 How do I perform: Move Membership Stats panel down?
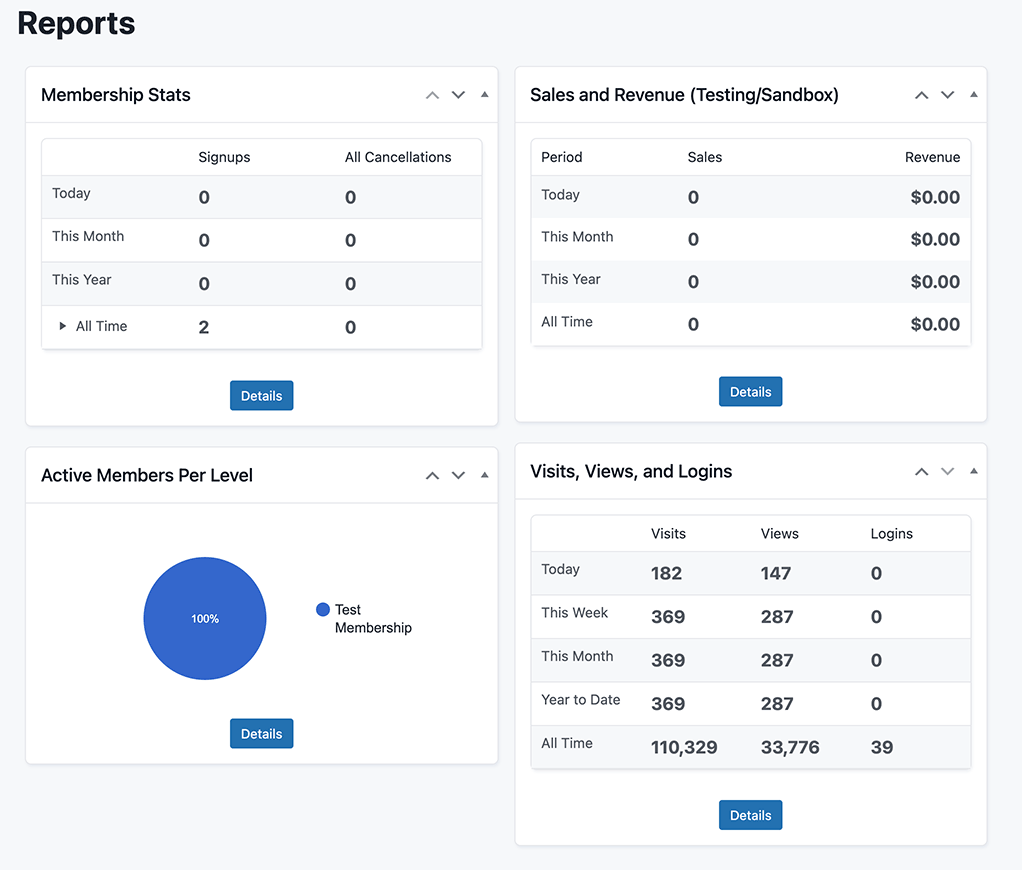[458, 95]
